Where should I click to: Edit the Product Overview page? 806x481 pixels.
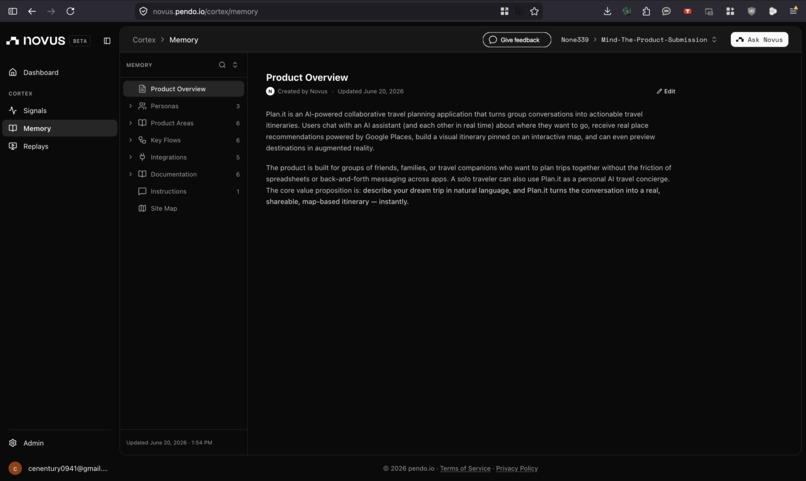point(666,91)
